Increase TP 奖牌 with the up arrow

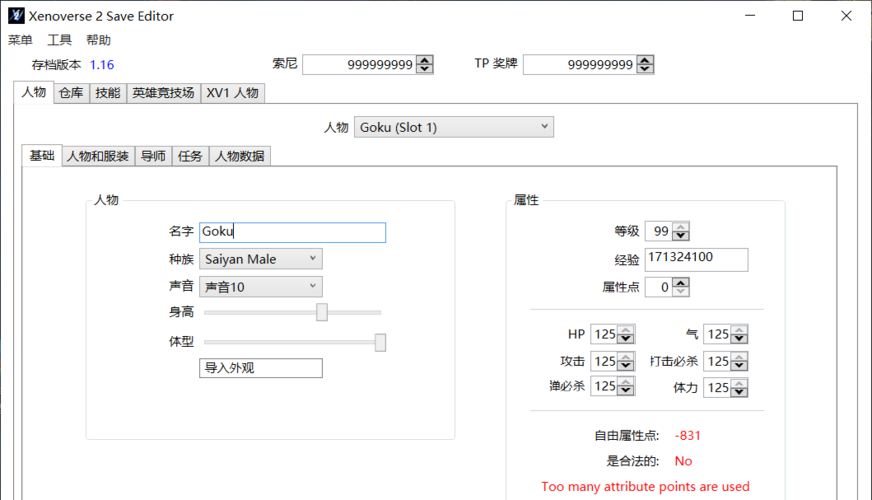pyautogui.click(x=645, y=60)
